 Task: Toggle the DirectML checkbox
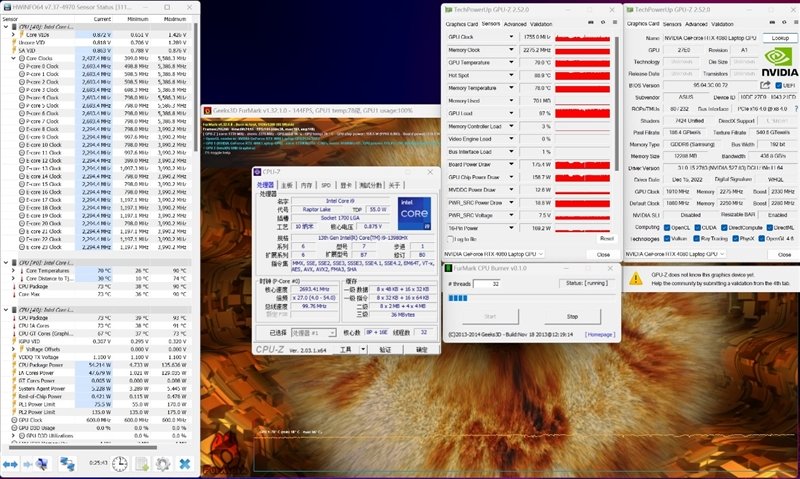(769, 228)
